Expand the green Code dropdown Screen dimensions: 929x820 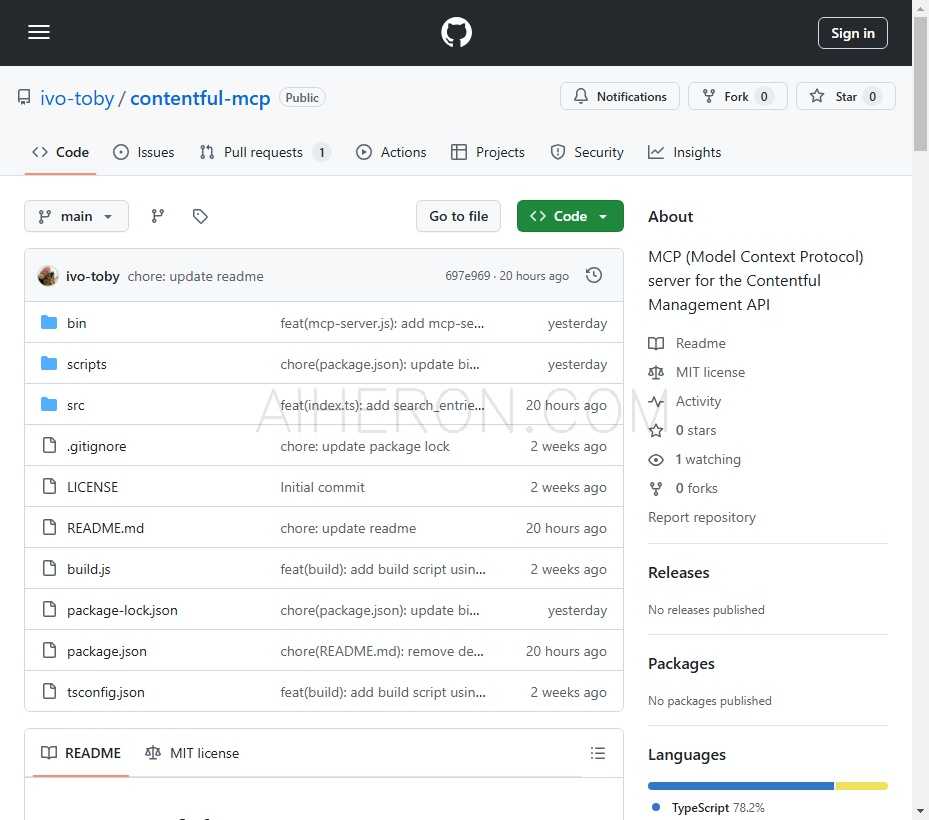[x=570, y=216]
